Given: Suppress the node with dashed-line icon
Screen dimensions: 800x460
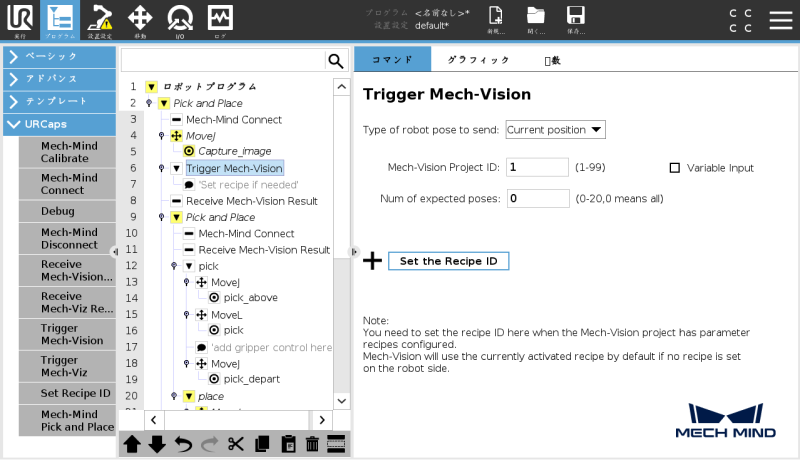Looking at the screenshot, I should pos(336,444).
